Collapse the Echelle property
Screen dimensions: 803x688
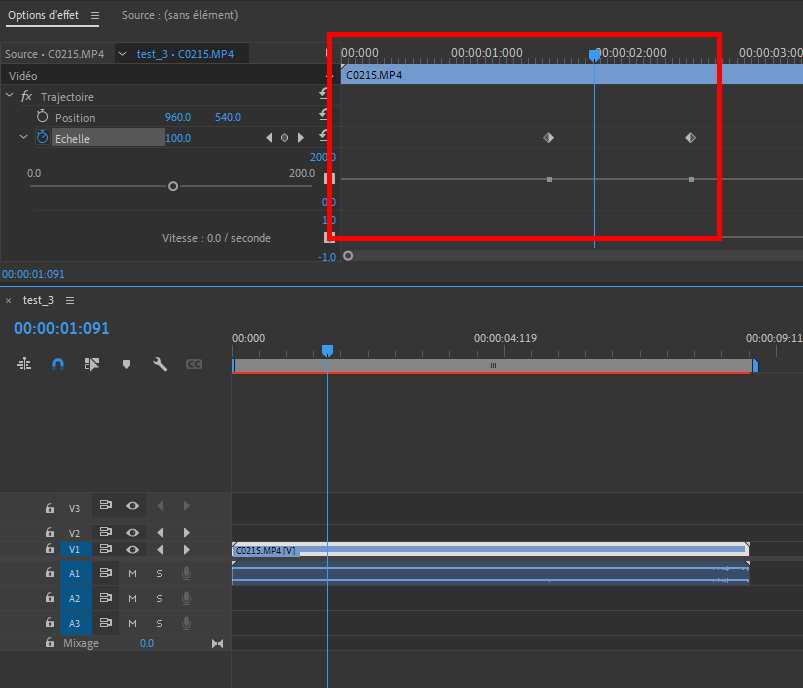[x=23, y=137]
